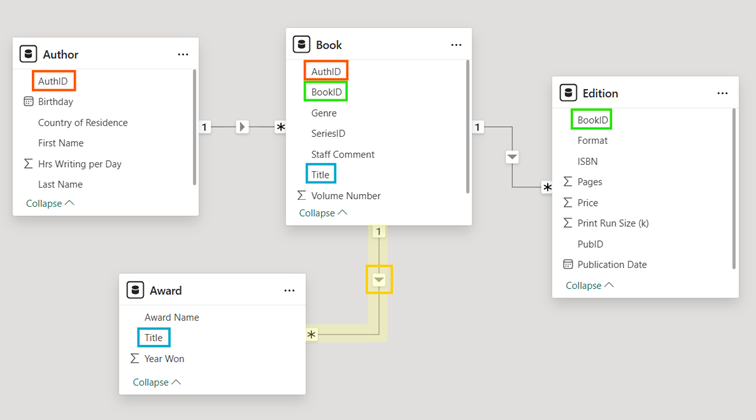Click the Book table scrollbar

[468, 126]
